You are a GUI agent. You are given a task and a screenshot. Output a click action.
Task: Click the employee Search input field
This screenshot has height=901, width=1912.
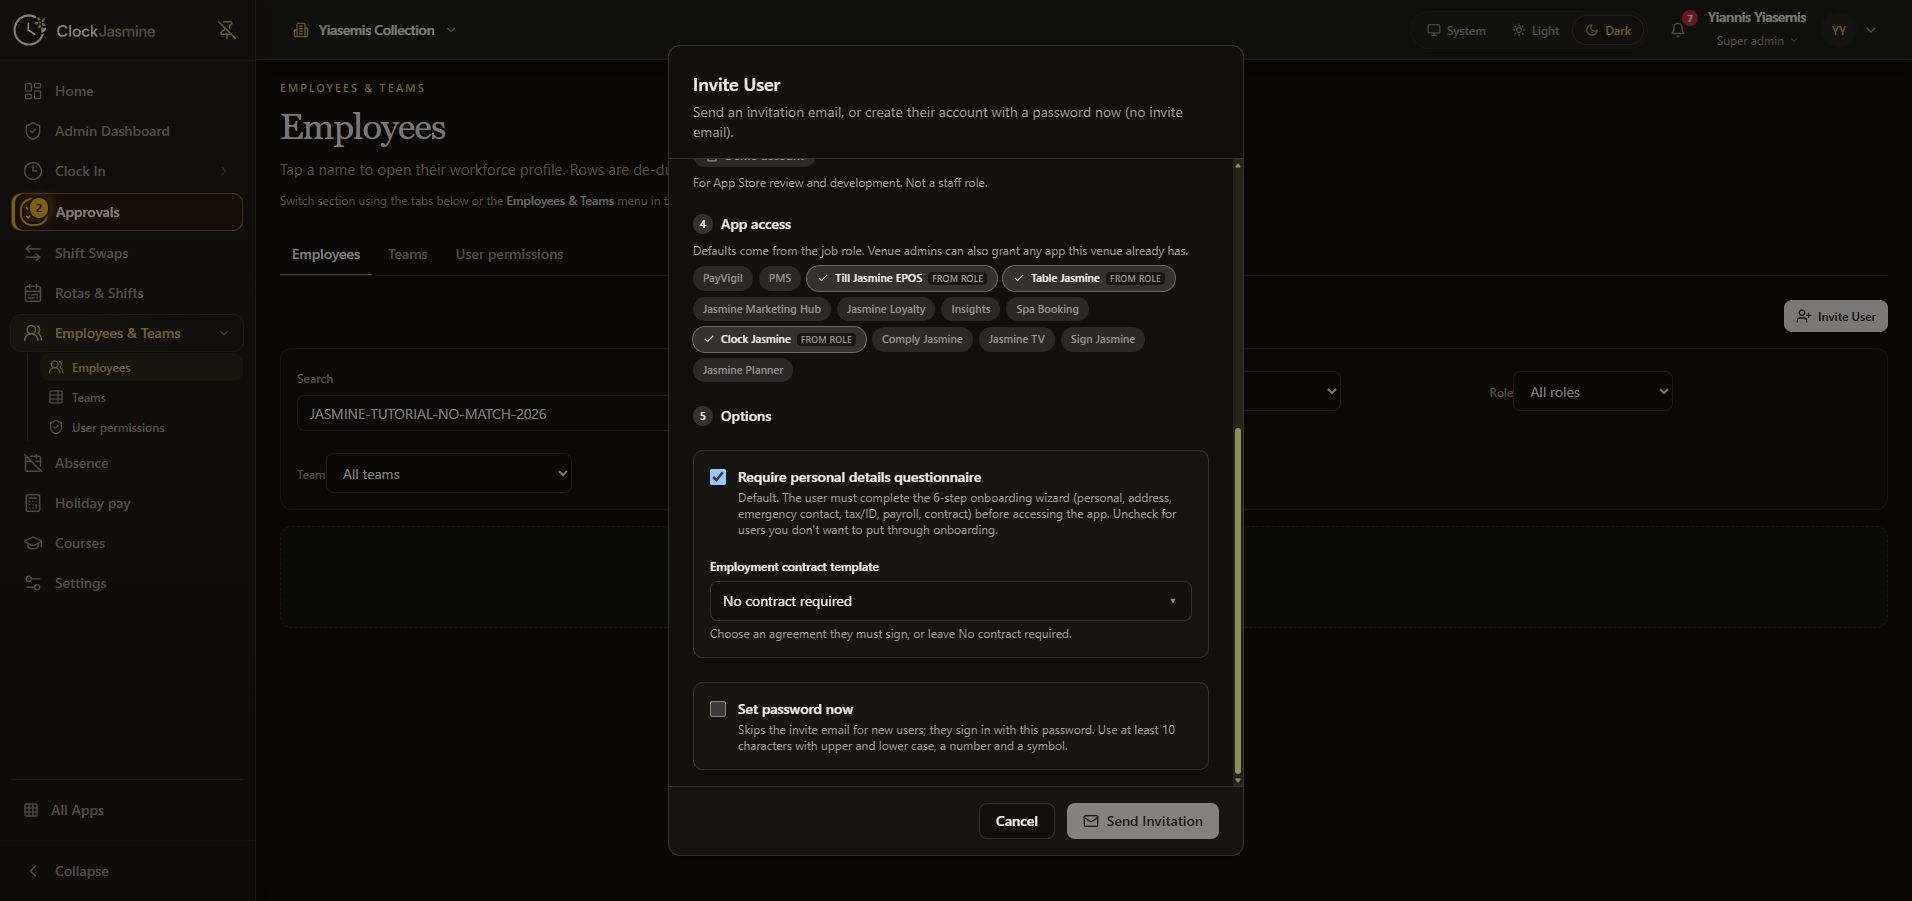[x=483, y=414]
